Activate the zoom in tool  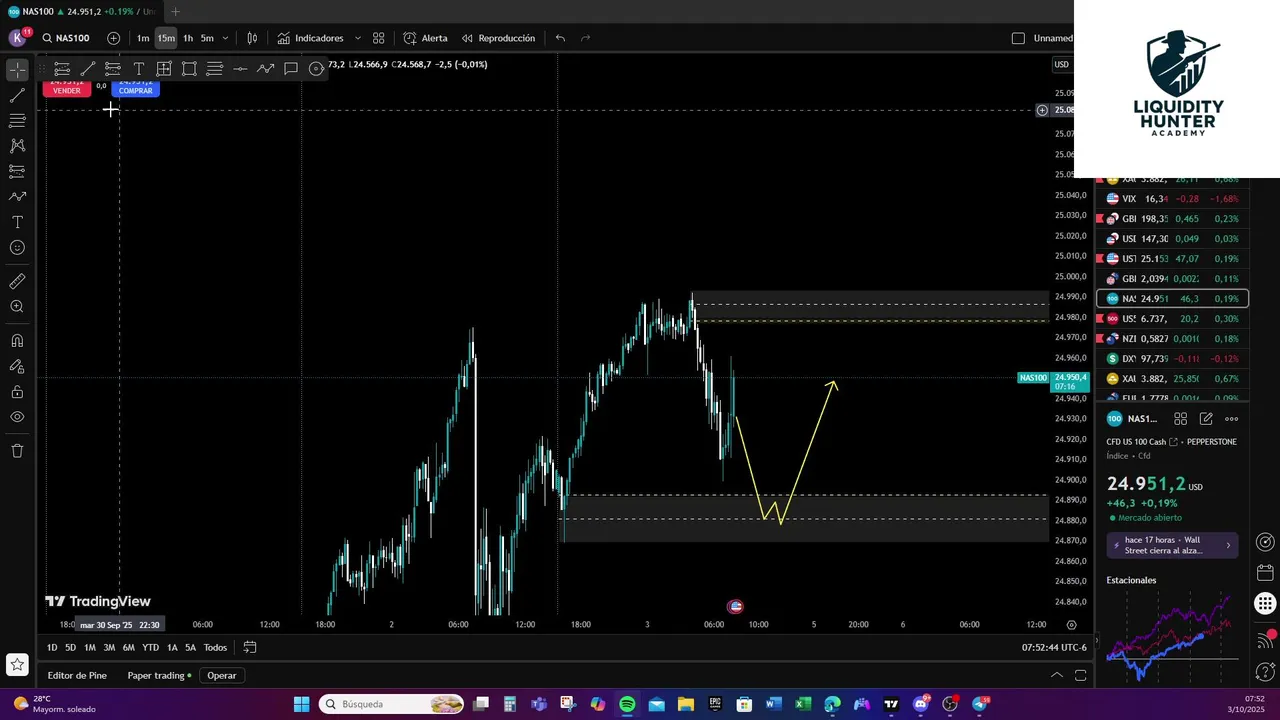17,307
